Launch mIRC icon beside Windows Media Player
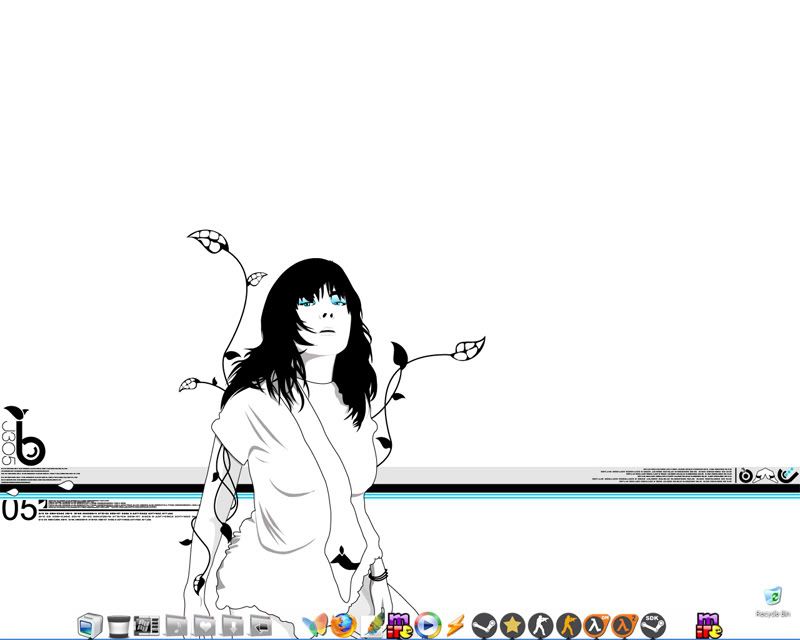This screenshot has height=640, width=800. 399,625
